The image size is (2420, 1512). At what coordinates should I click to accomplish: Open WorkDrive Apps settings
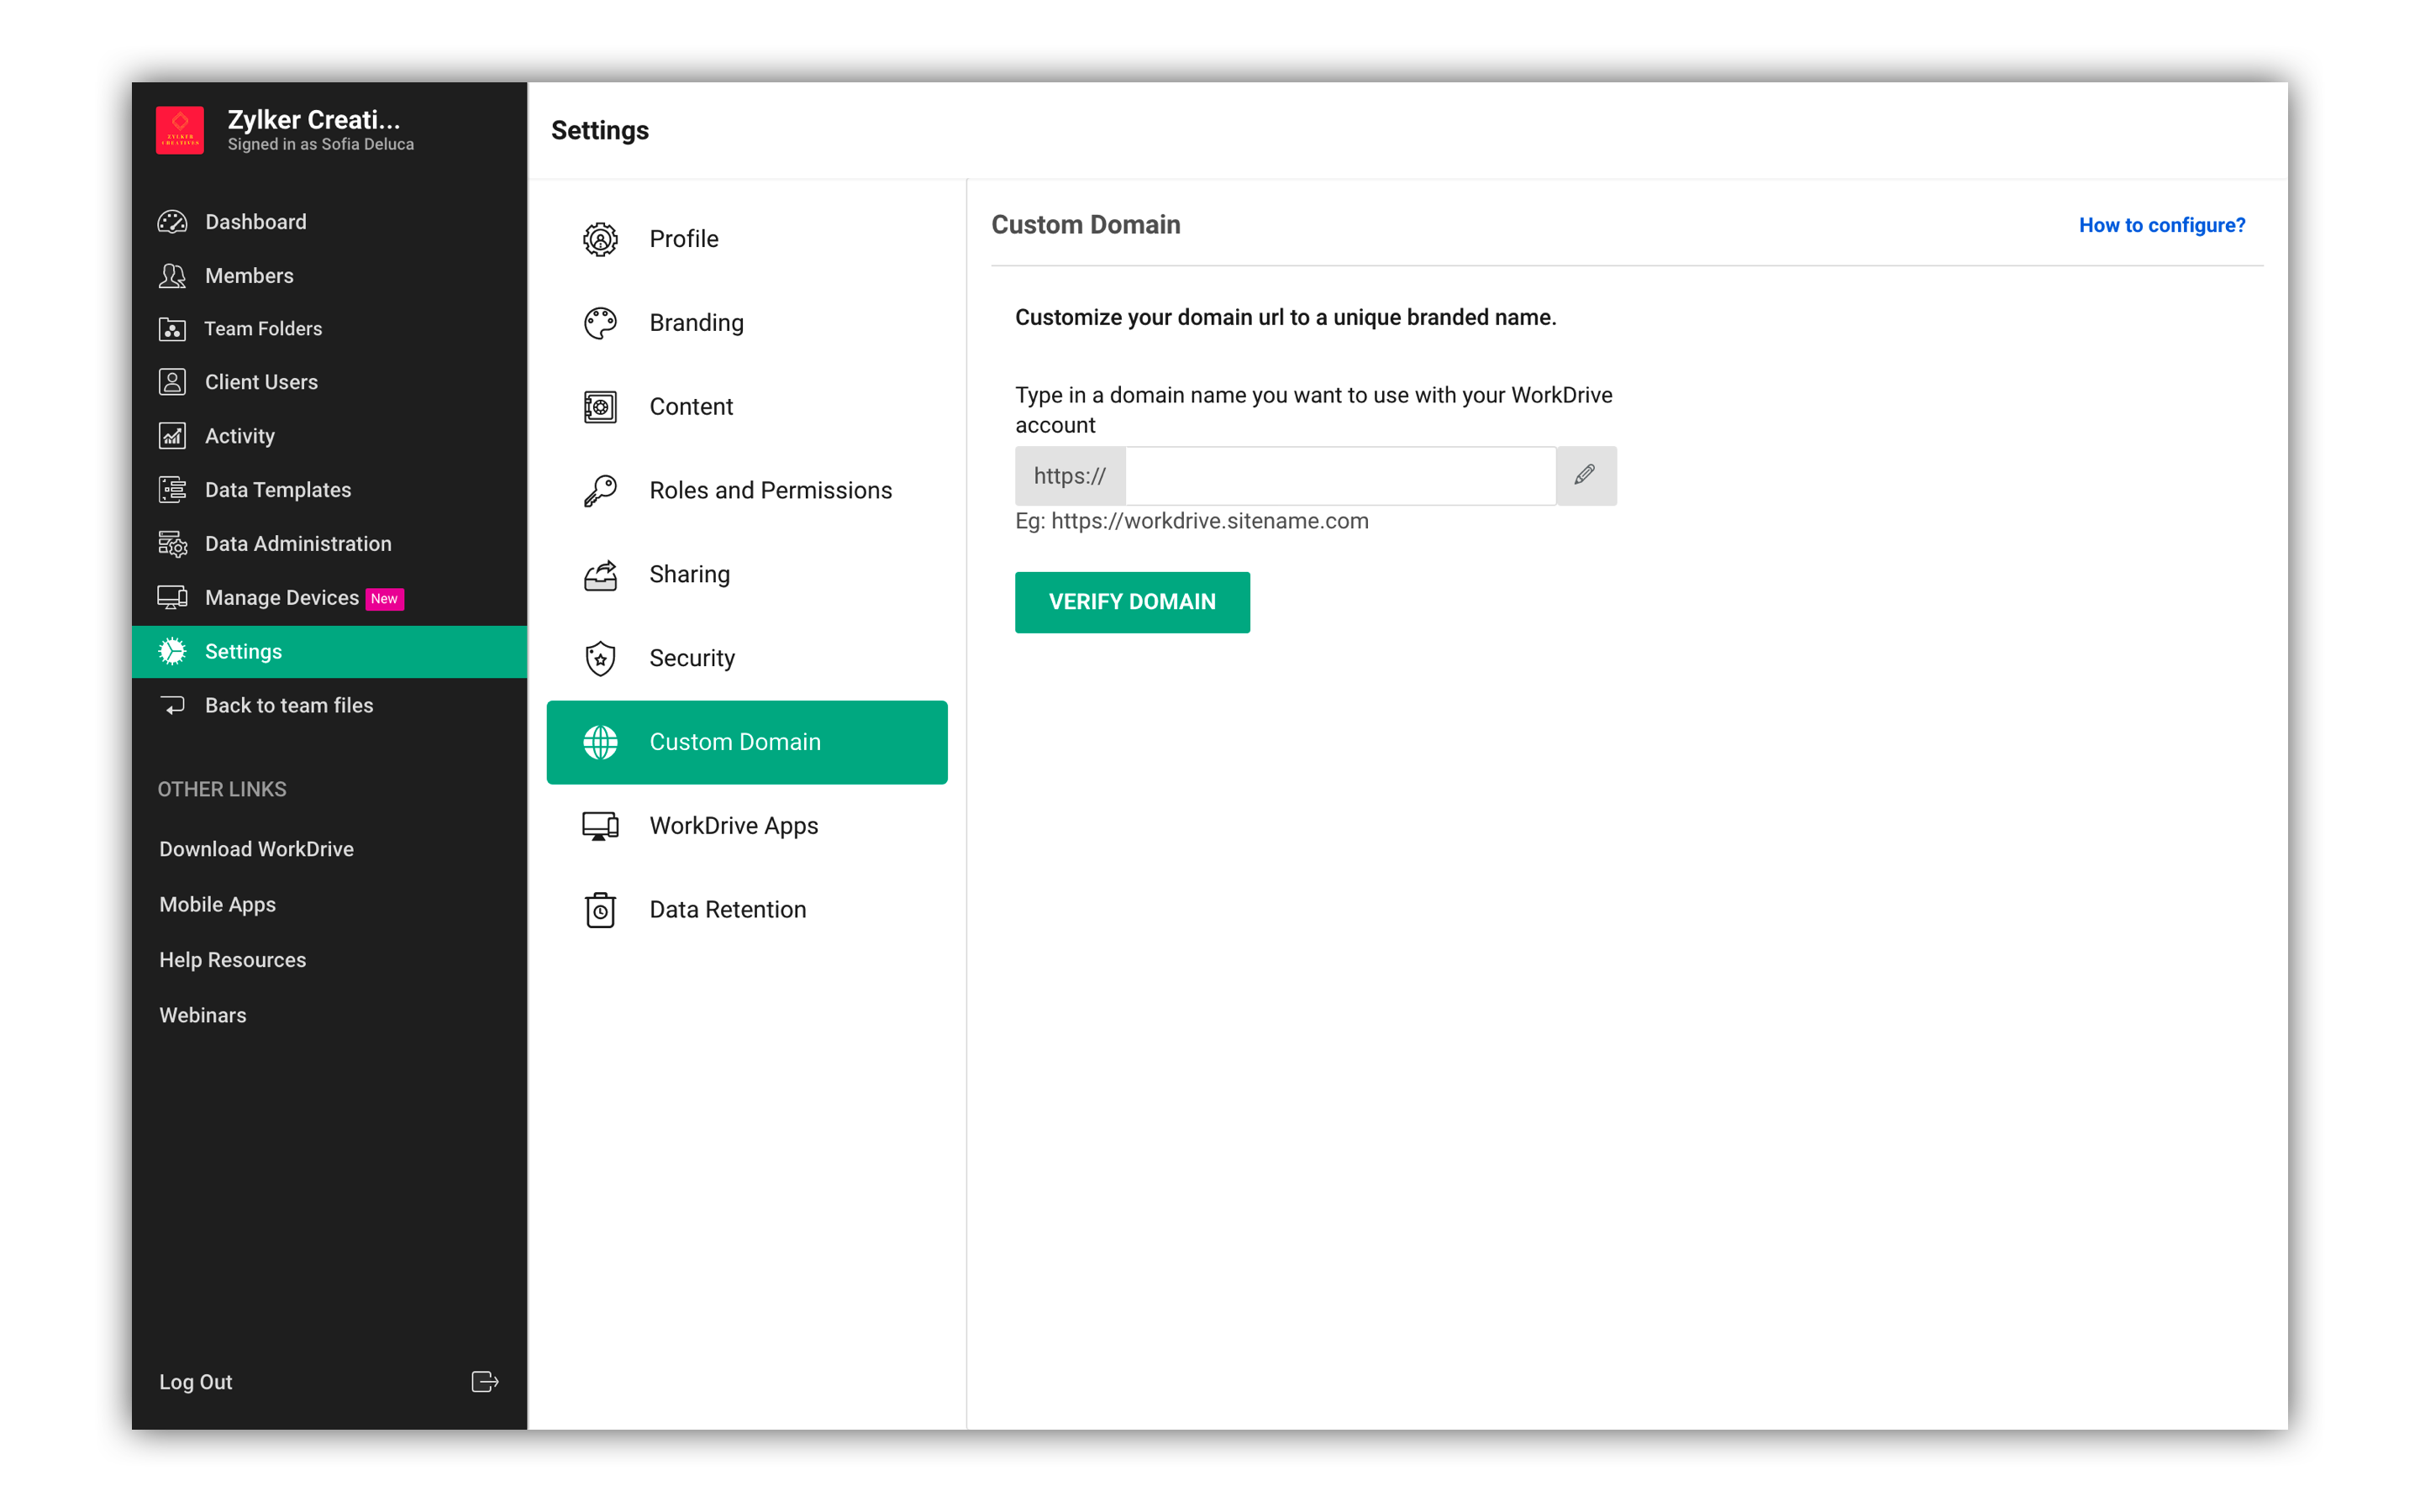[x=733, y=826]
